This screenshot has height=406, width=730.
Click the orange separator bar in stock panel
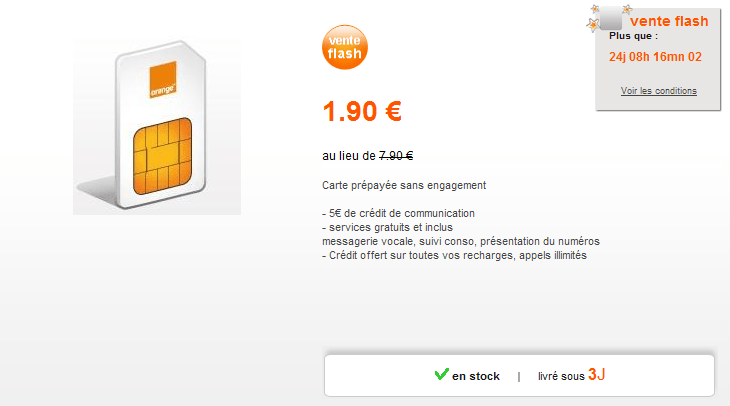click(518, 377)
